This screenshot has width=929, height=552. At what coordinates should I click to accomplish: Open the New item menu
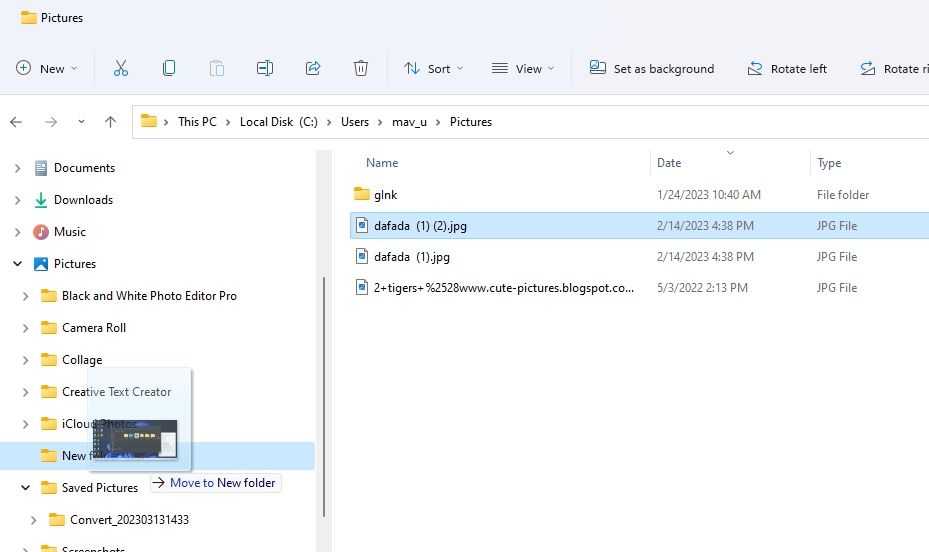pos(47,68)
